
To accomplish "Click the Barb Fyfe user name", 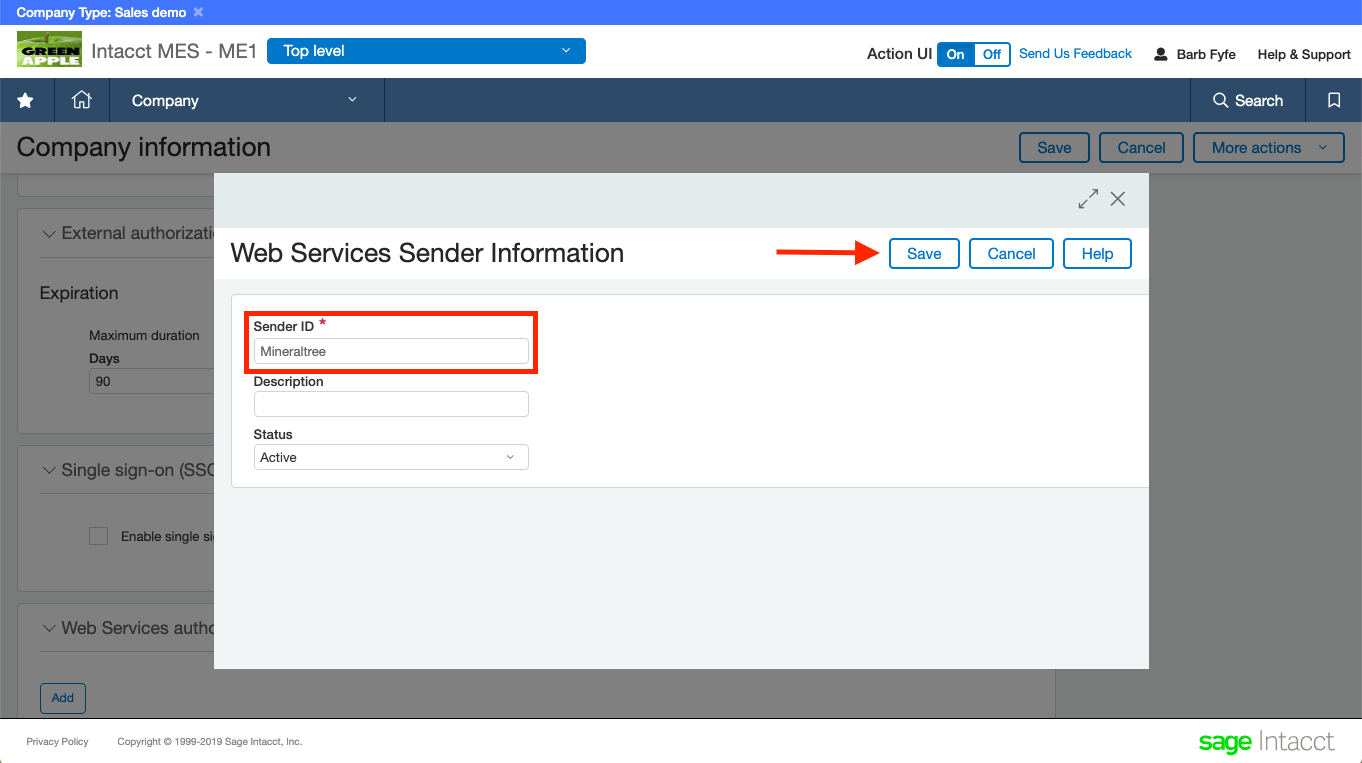I will (x=1206, y=54).
